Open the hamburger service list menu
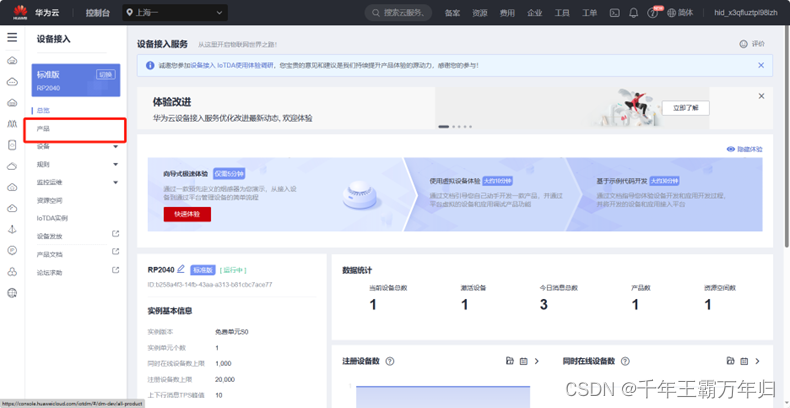This screenshot has height=408, width=790. tap(12, 37)
